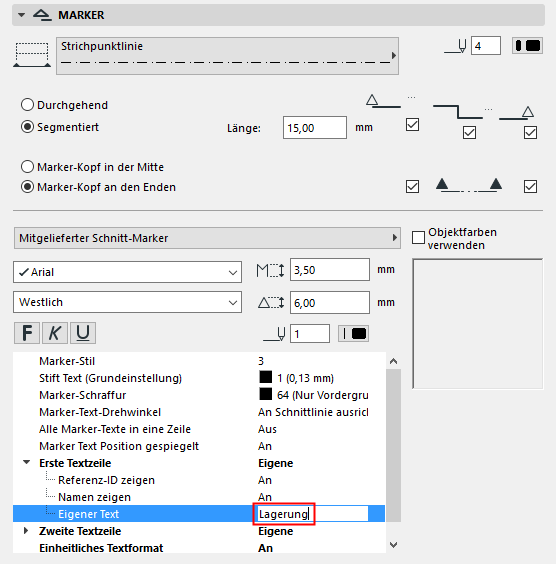The image size is (556, 564).
Task: Click the Eigener Text field containing Lagerung
Action: [312, 514]
